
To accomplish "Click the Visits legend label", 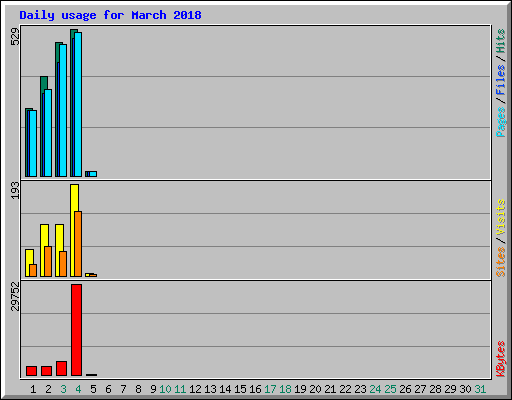I will coord(500,217).
